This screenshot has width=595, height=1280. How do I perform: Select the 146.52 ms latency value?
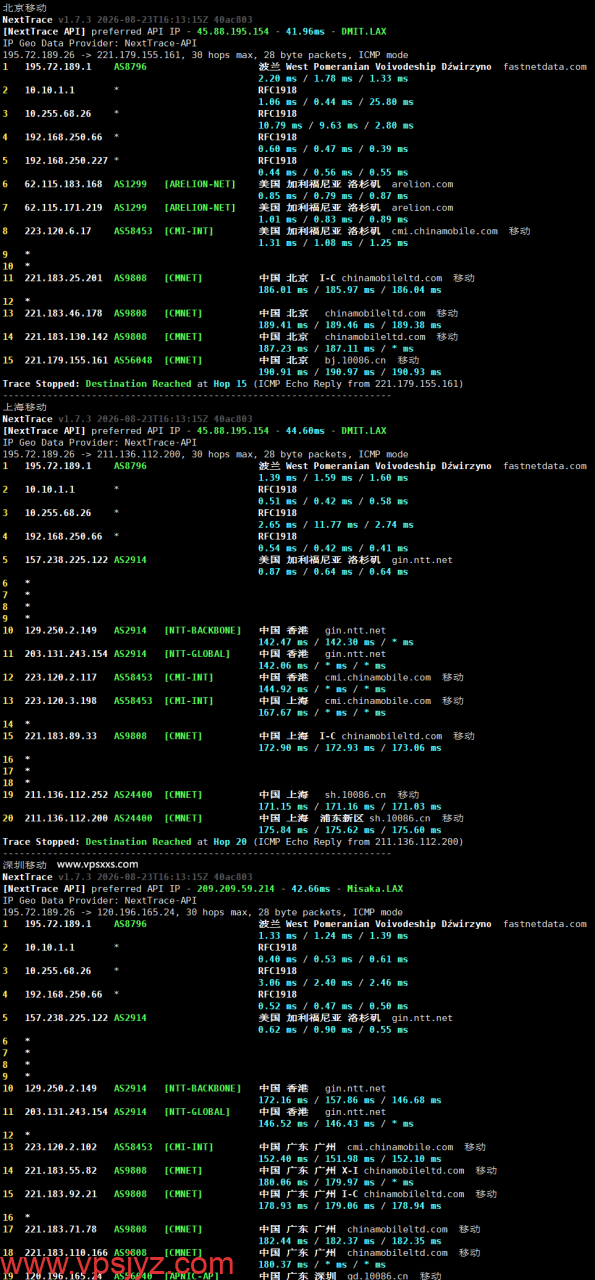281,1124
